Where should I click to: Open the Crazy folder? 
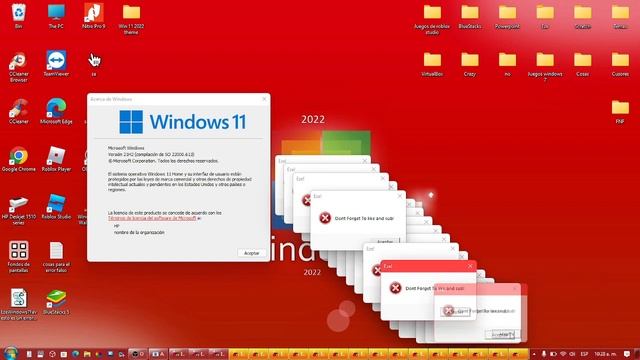pyautogui.click(x=470, y=64)
